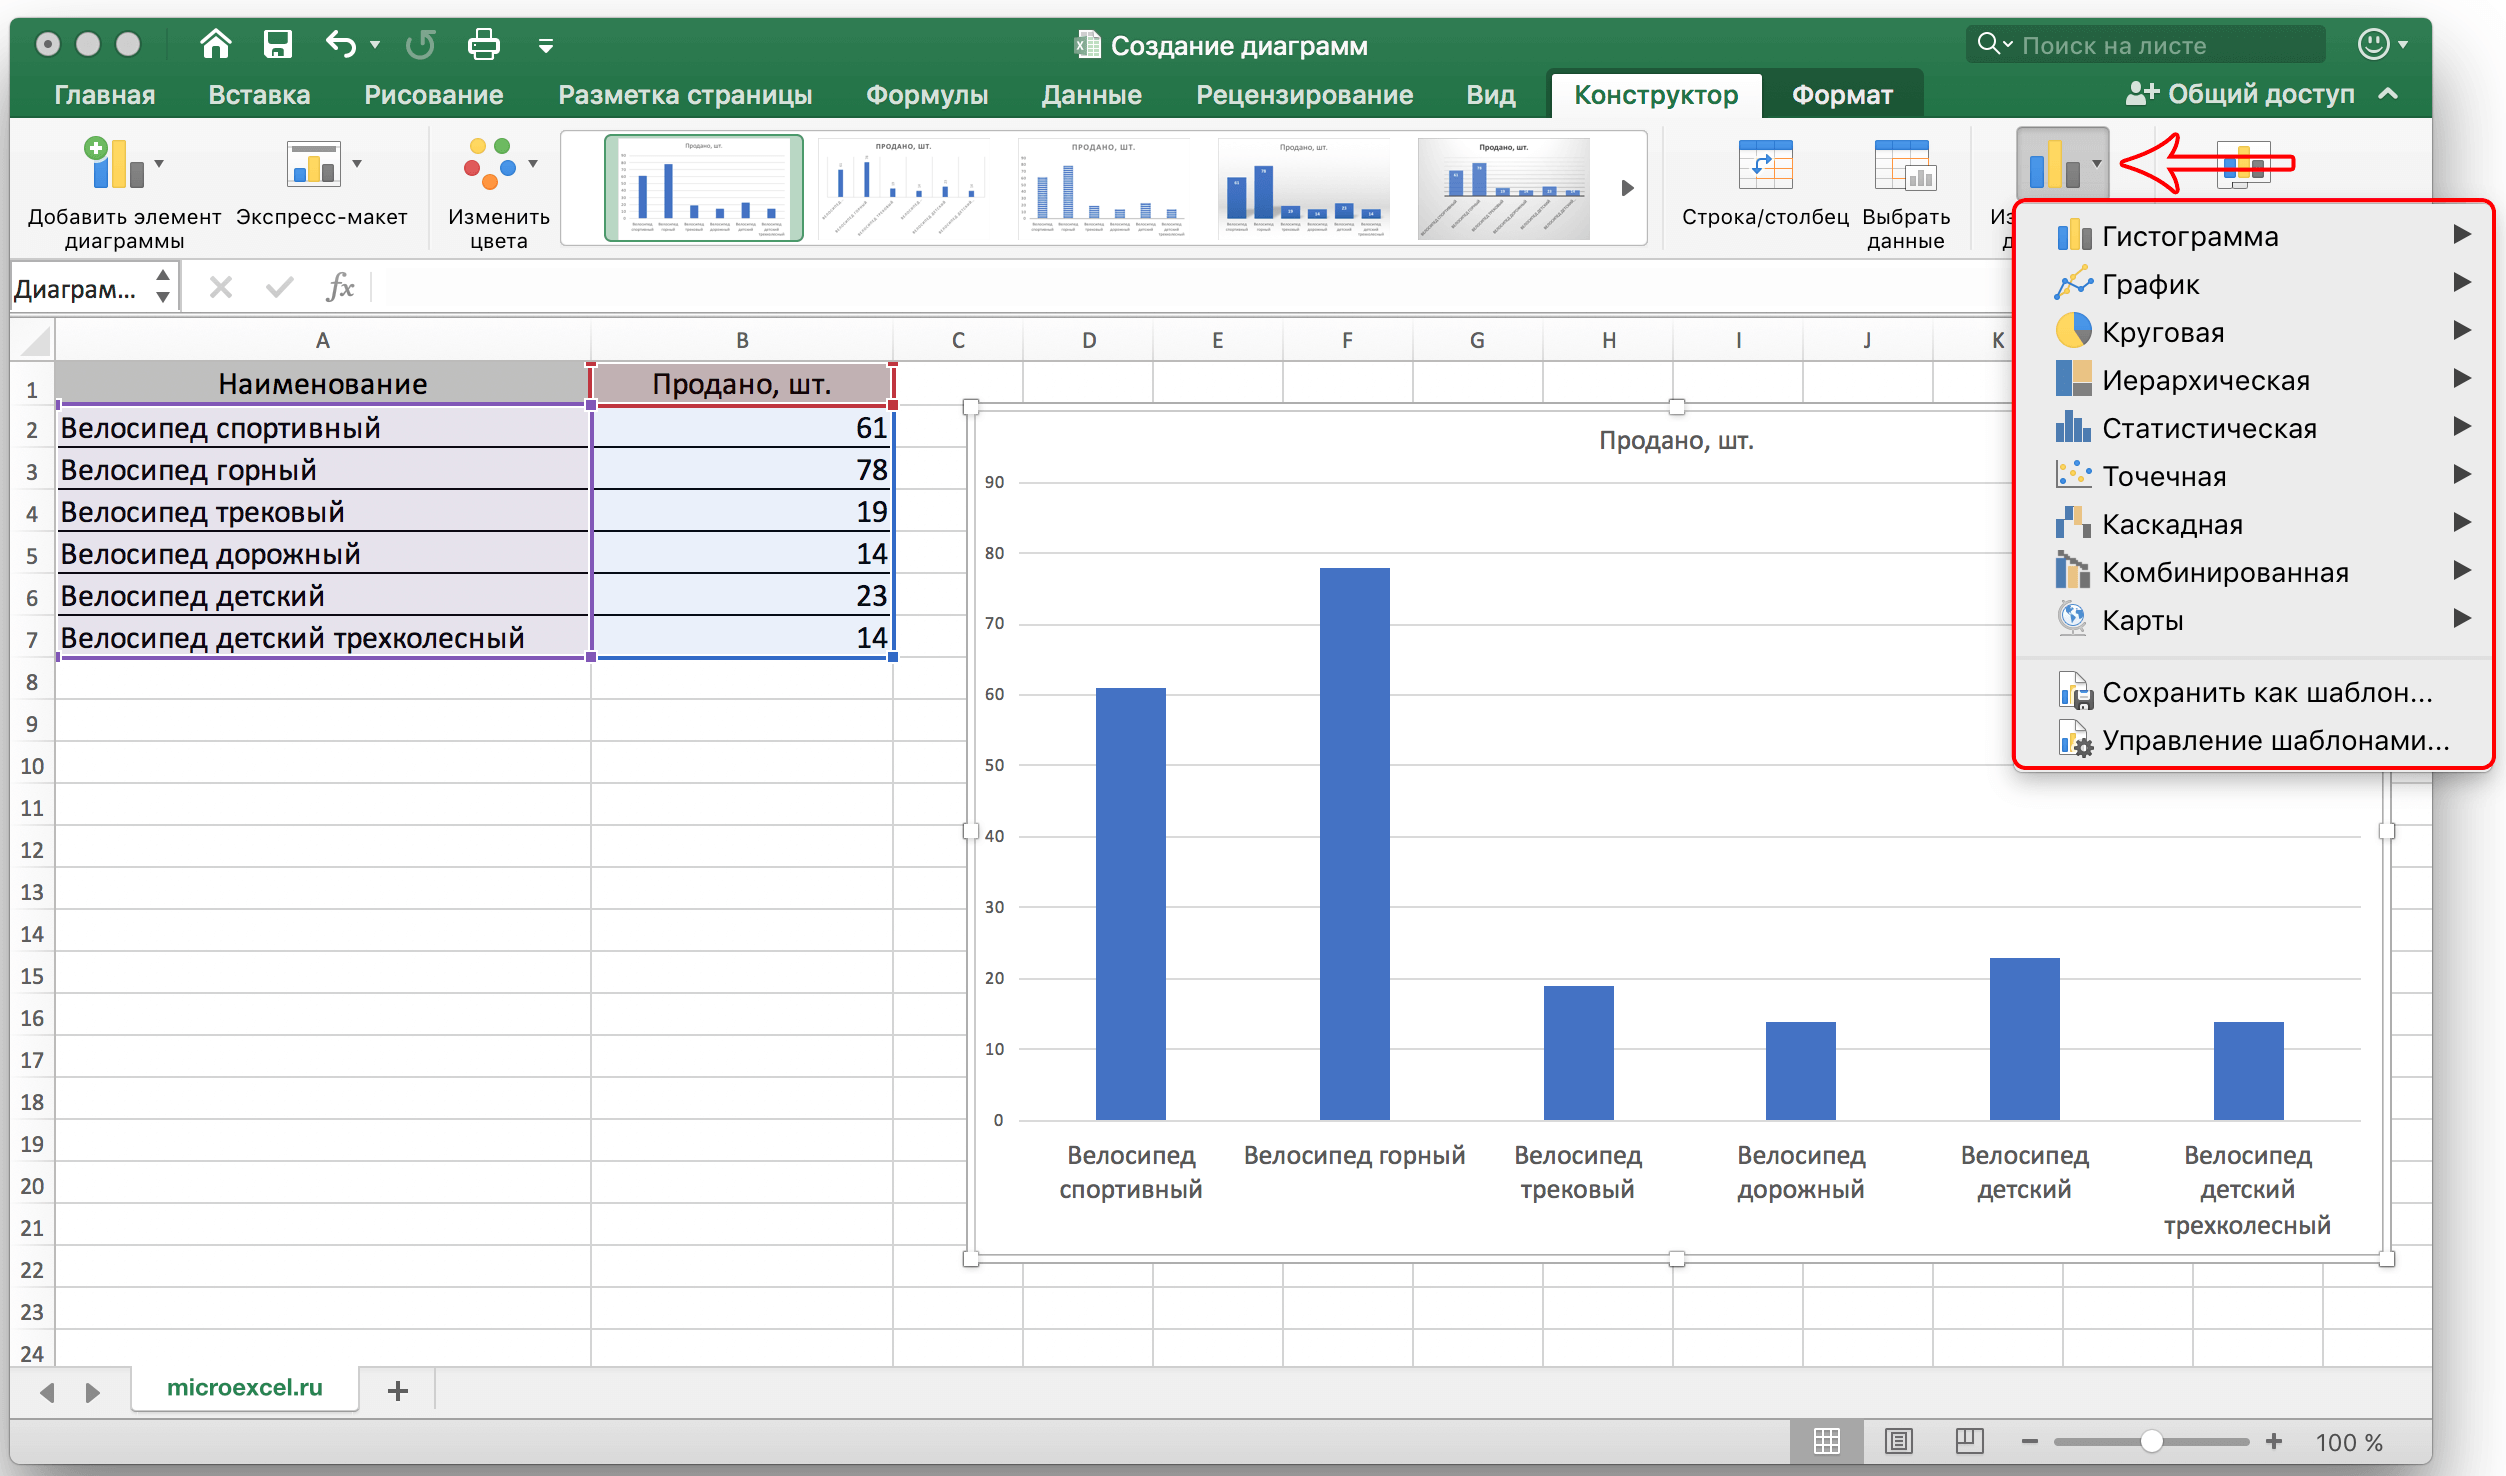Click the Save icon in the title bar
The width and height of the screenshot is (2506, 1476).
tap(277, 44)
